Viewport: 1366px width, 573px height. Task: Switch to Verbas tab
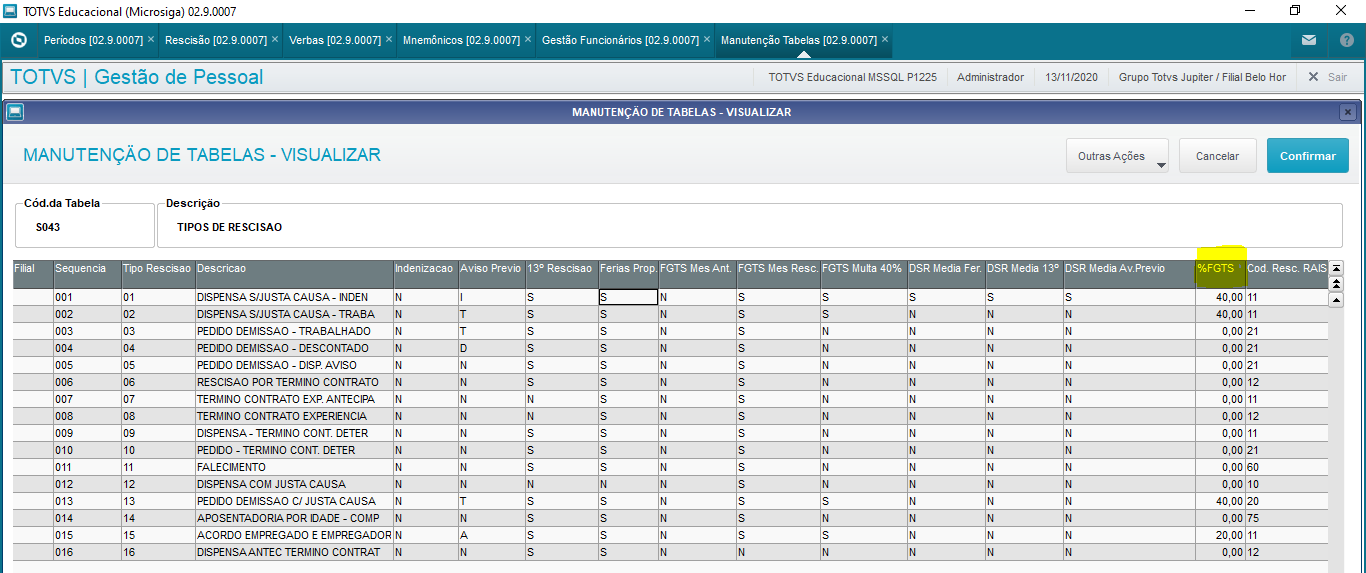(x=334, y=40)
